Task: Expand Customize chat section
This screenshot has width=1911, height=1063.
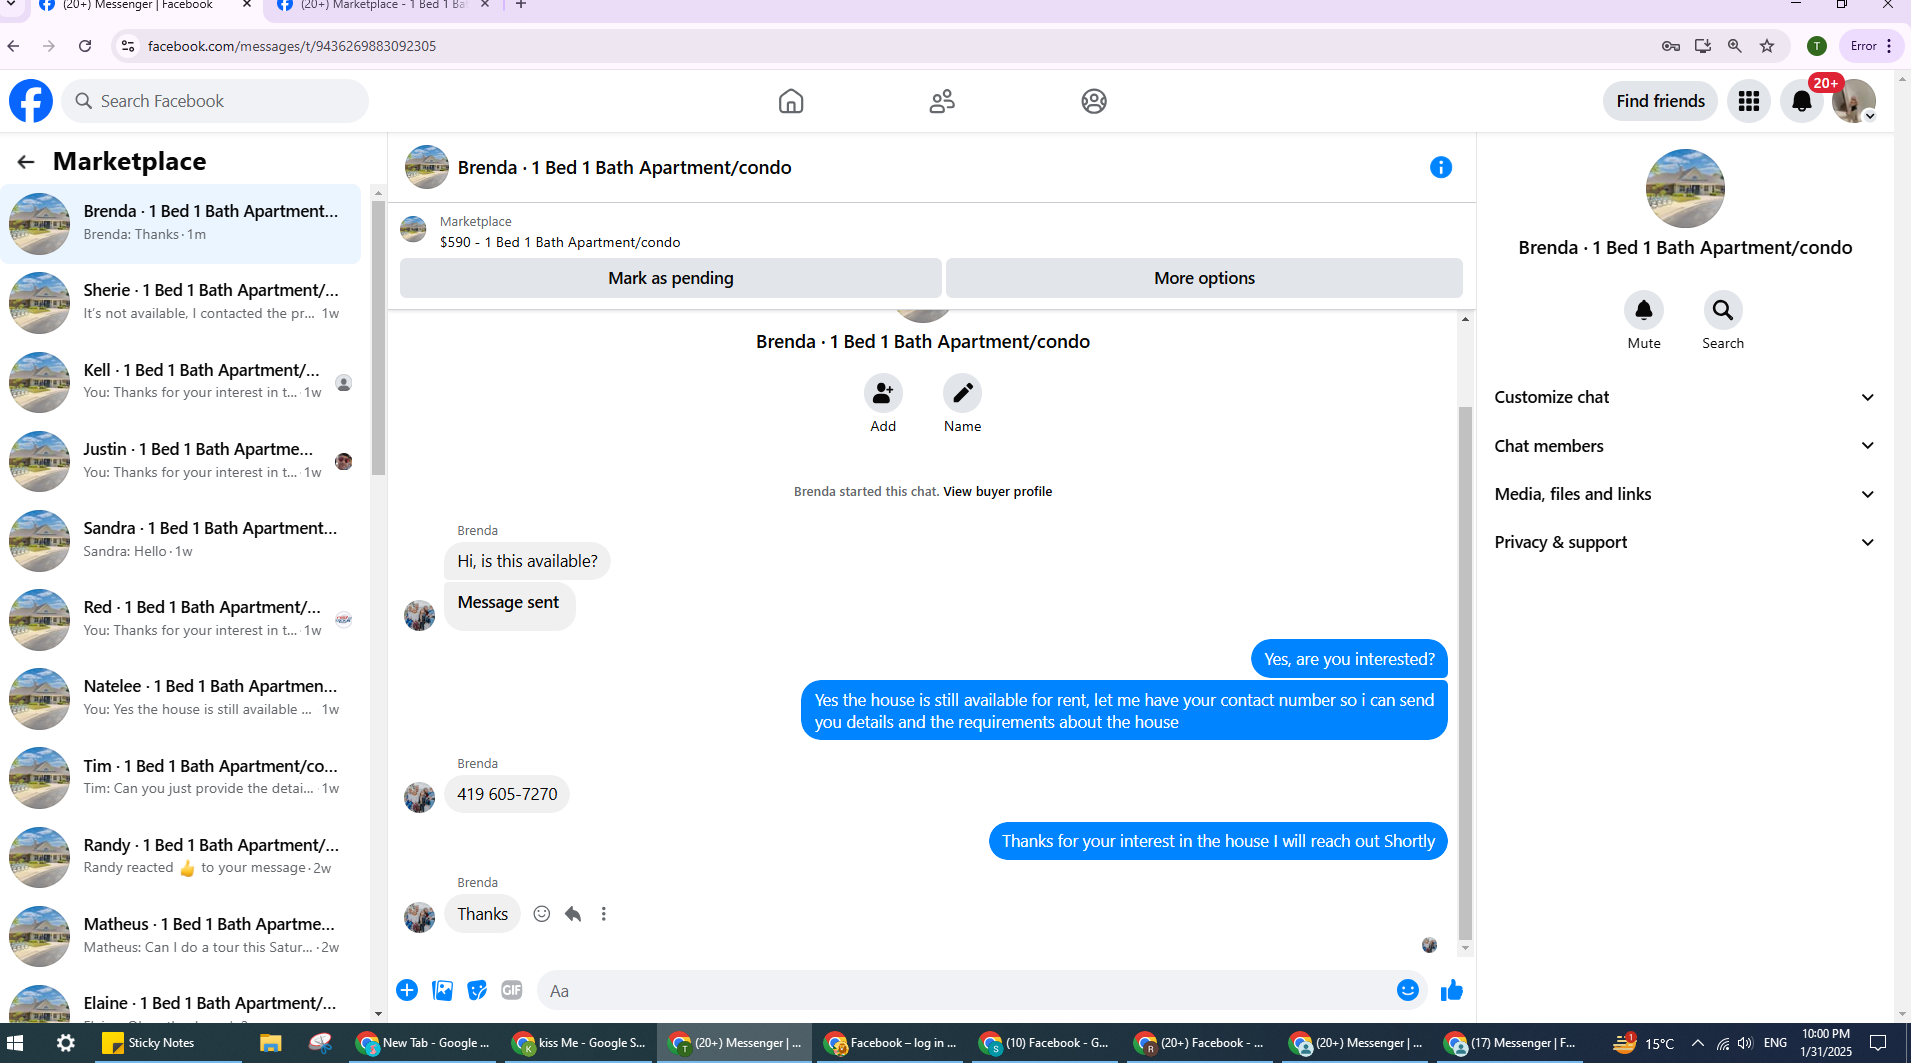Action: pyautogui.click(x=1684, y=397)
